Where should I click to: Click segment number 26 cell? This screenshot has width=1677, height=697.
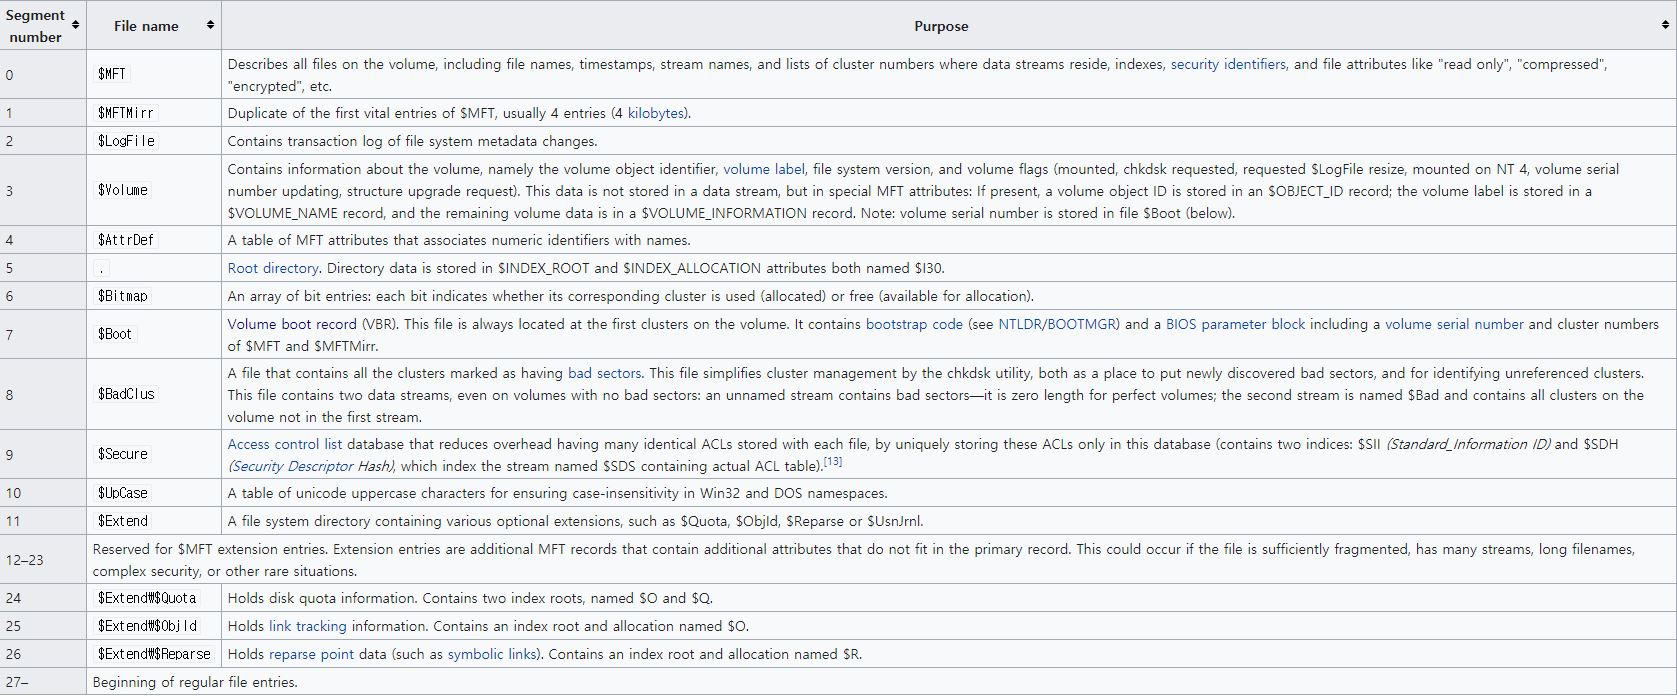point(43,654)
